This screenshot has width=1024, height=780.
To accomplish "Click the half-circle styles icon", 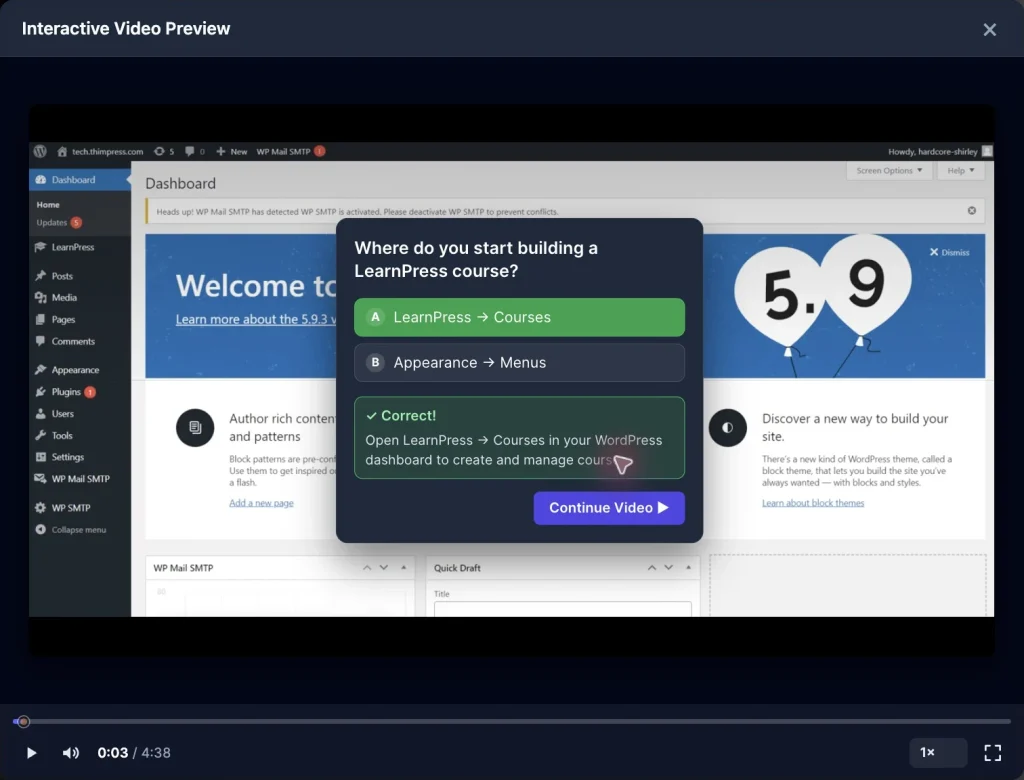I will (x=728, y=428).
